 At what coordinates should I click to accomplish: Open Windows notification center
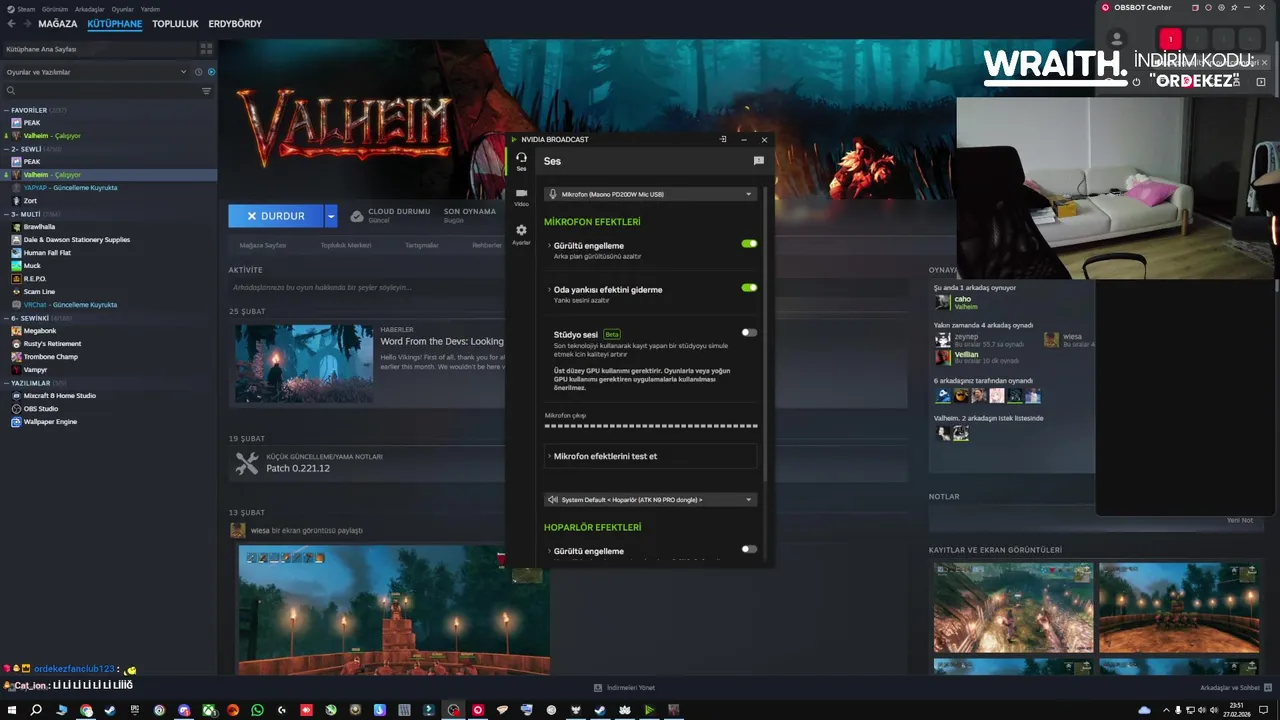click(x=1263, y=710)
